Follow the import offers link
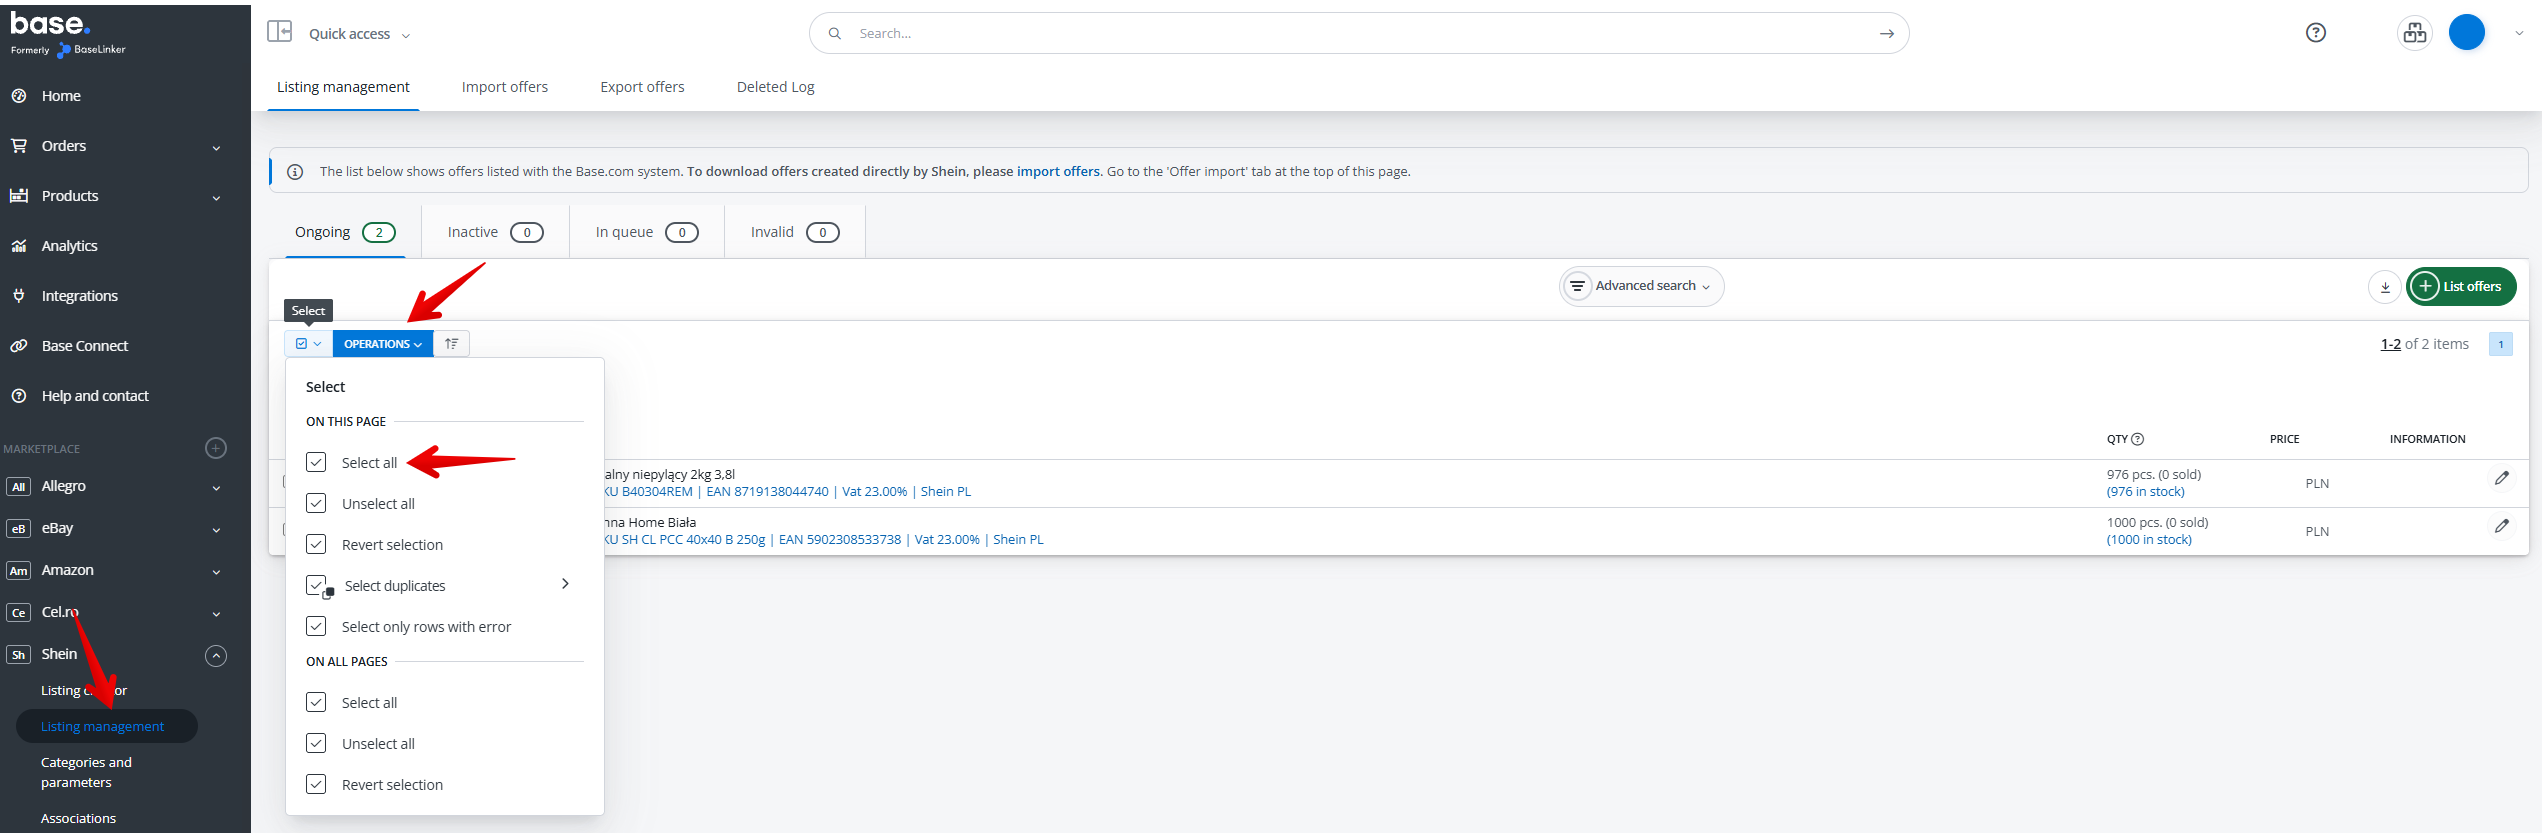The height and width of the screenshot is (833, 2542). click(x=1057, y=172)
